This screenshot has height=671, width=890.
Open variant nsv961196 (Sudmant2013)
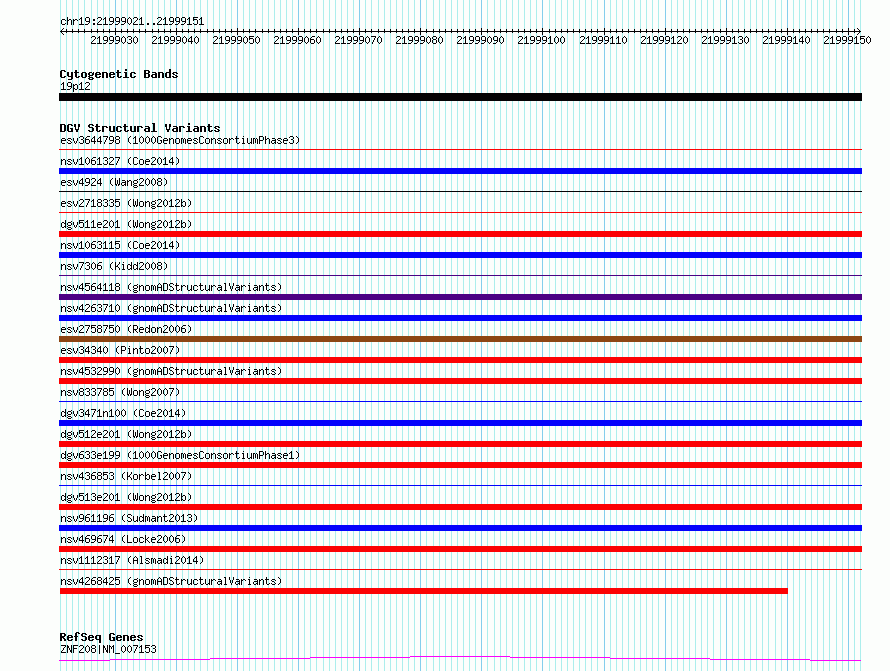(129, 518)
